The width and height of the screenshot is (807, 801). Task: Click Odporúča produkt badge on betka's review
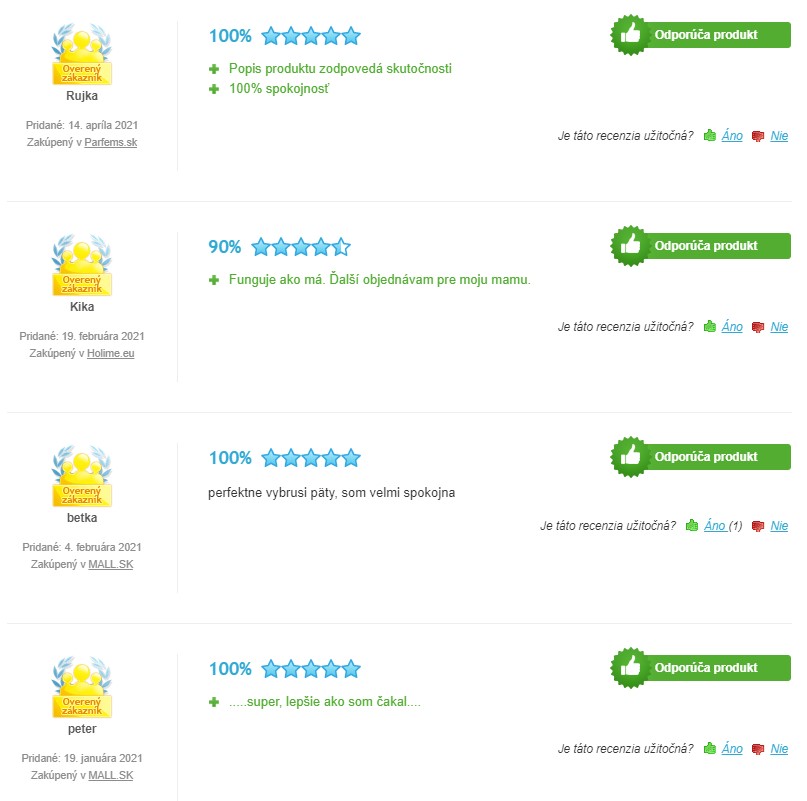(x=700, y=457)
